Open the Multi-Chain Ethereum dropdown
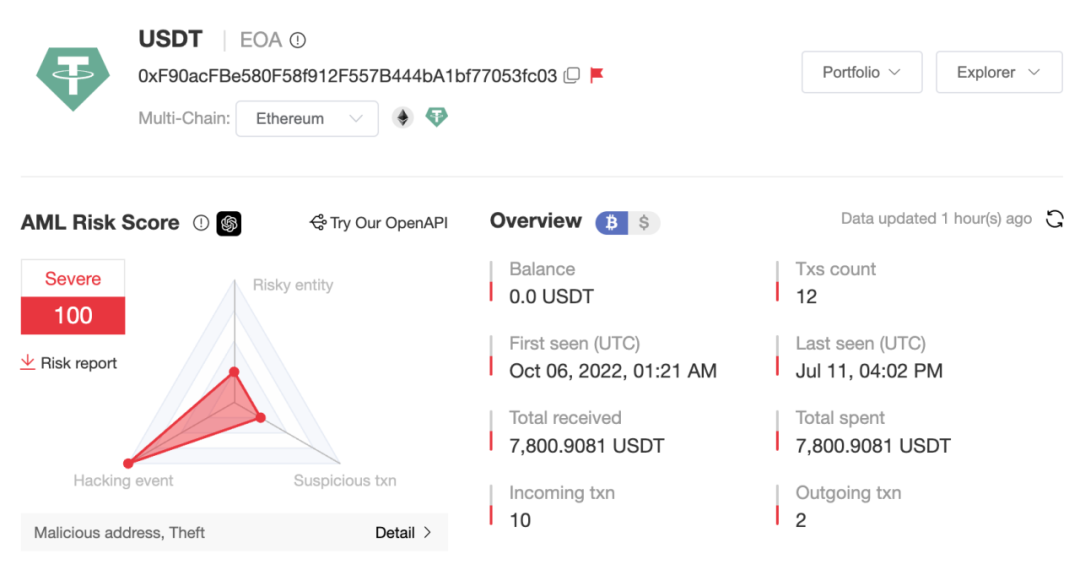Image resolution: width=1080 pixels, height=570 pixels. click(307, 118)
